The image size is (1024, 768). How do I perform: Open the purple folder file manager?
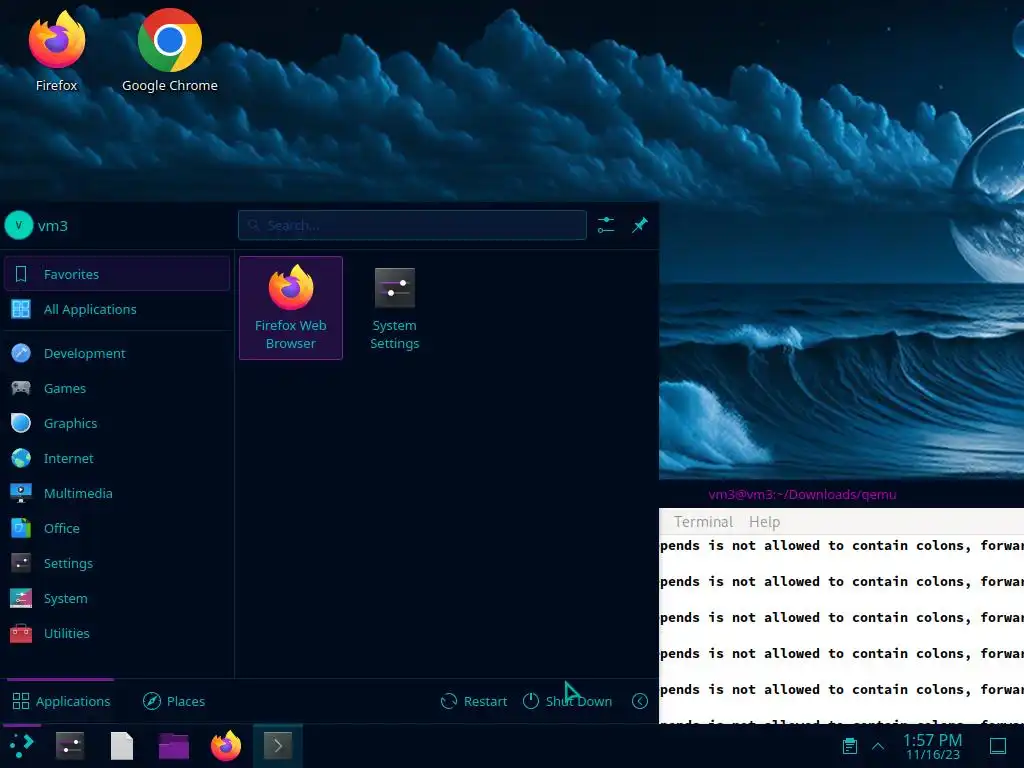tap(174, 746)
